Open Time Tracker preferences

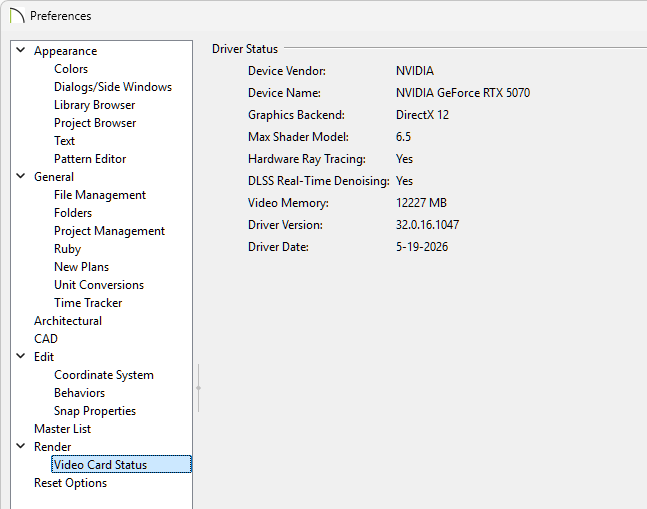click(88, 303)
